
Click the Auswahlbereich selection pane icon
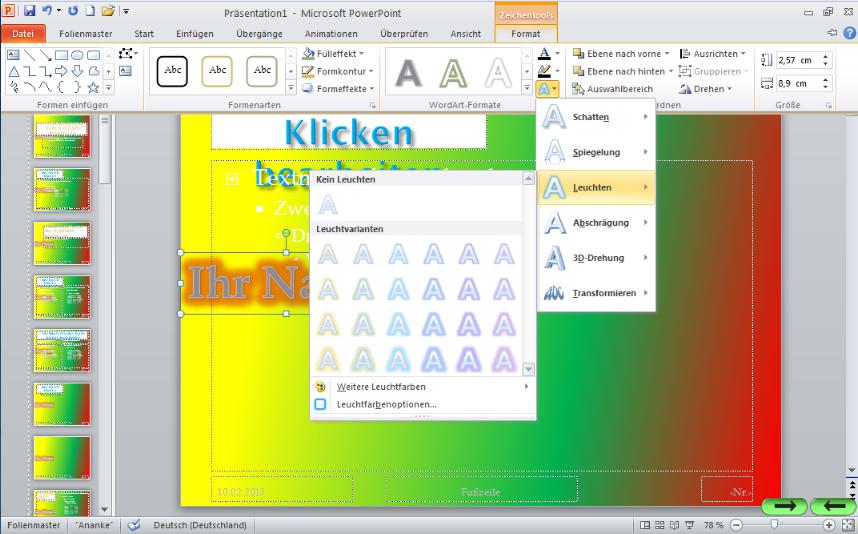[x=579, y=89]
